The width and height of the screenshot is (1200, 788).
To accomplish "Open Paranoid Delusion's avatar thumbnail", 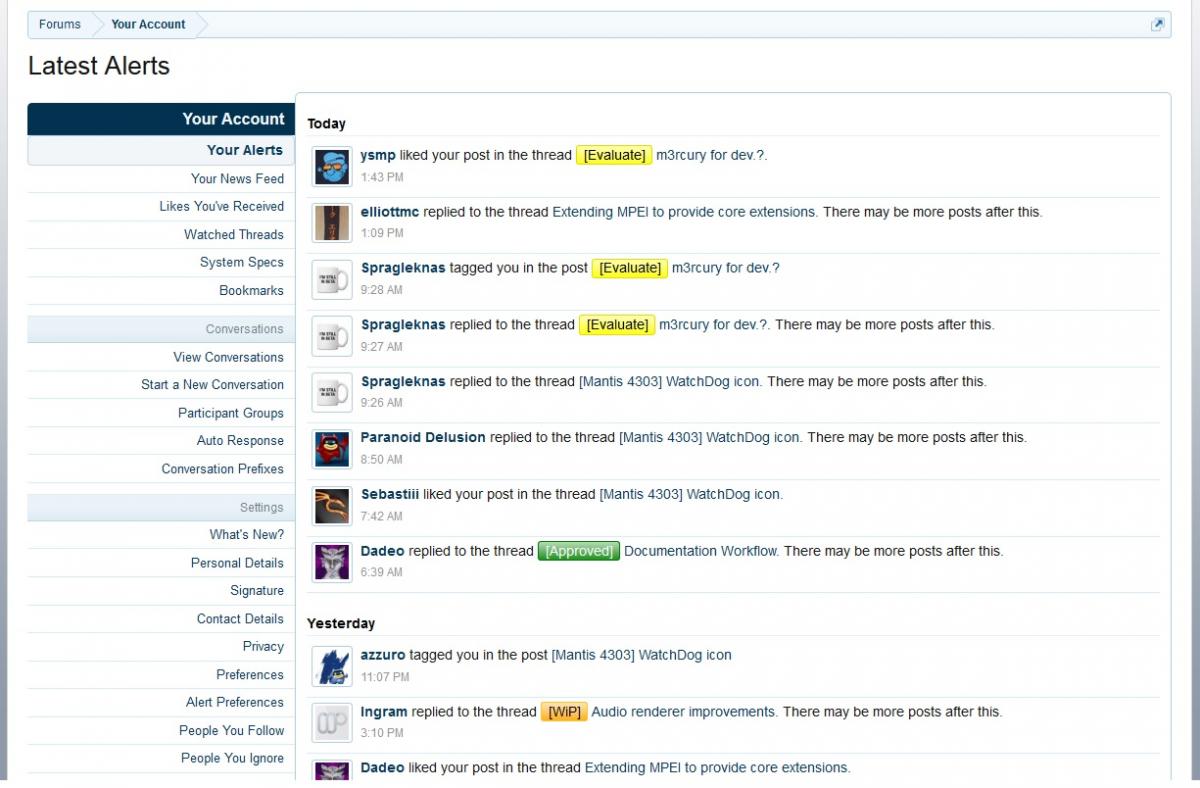I will point(332,449).
